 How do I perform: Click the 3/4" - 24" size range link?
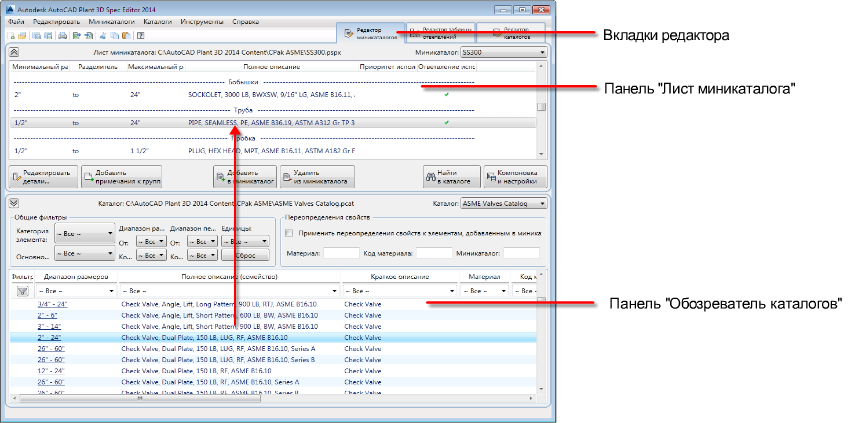(x=52, y=304)
